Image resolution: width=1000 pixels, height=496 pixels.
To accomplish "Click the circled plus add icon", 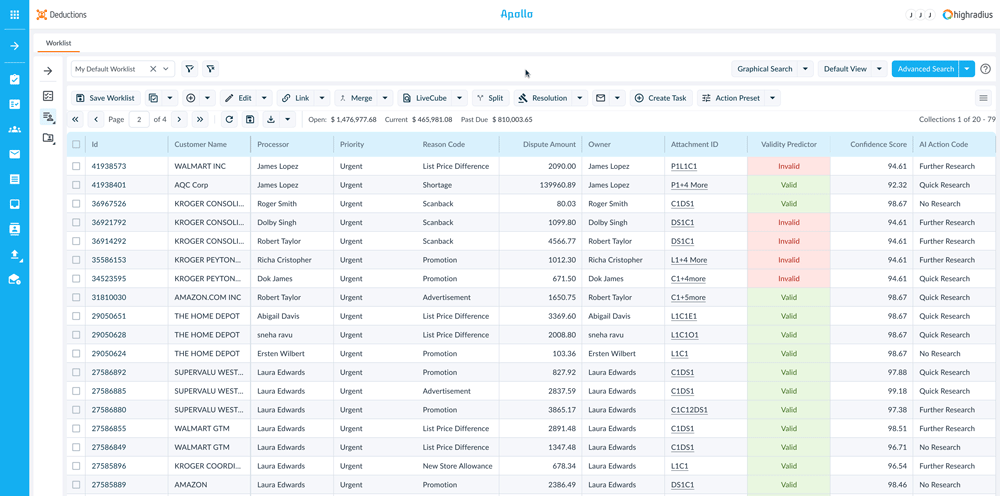I will tap(191, 98).
